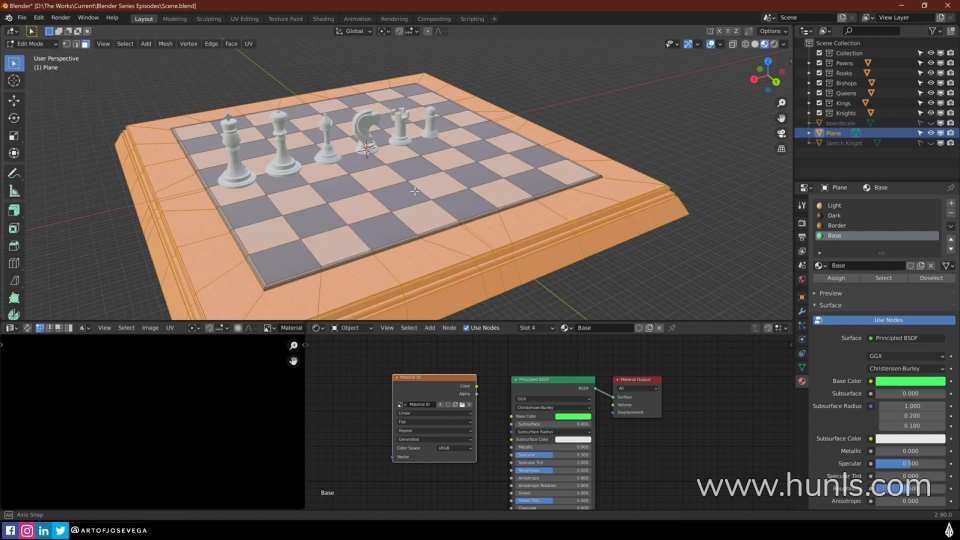Switch to the Shading workspace tab

(x=323, y=18)
